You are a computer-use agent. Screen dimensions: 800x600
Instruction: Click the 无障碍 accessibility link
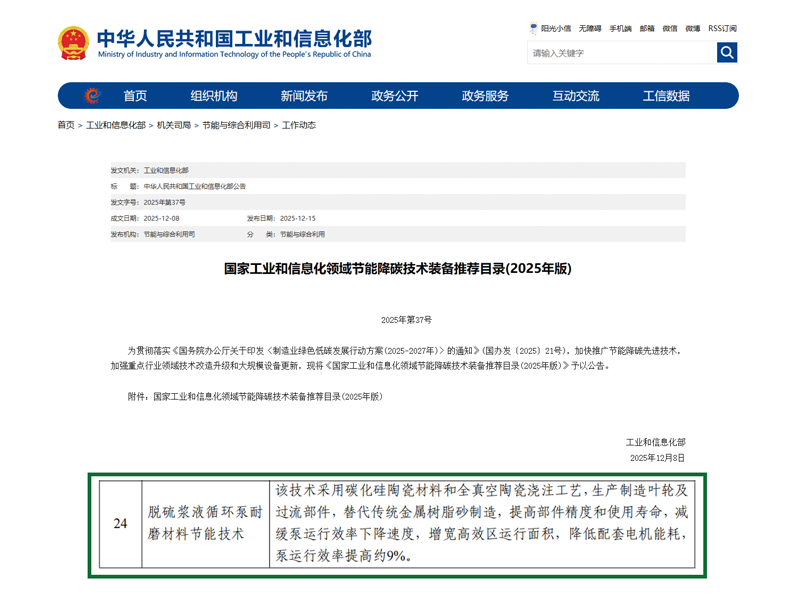point(589,29)
